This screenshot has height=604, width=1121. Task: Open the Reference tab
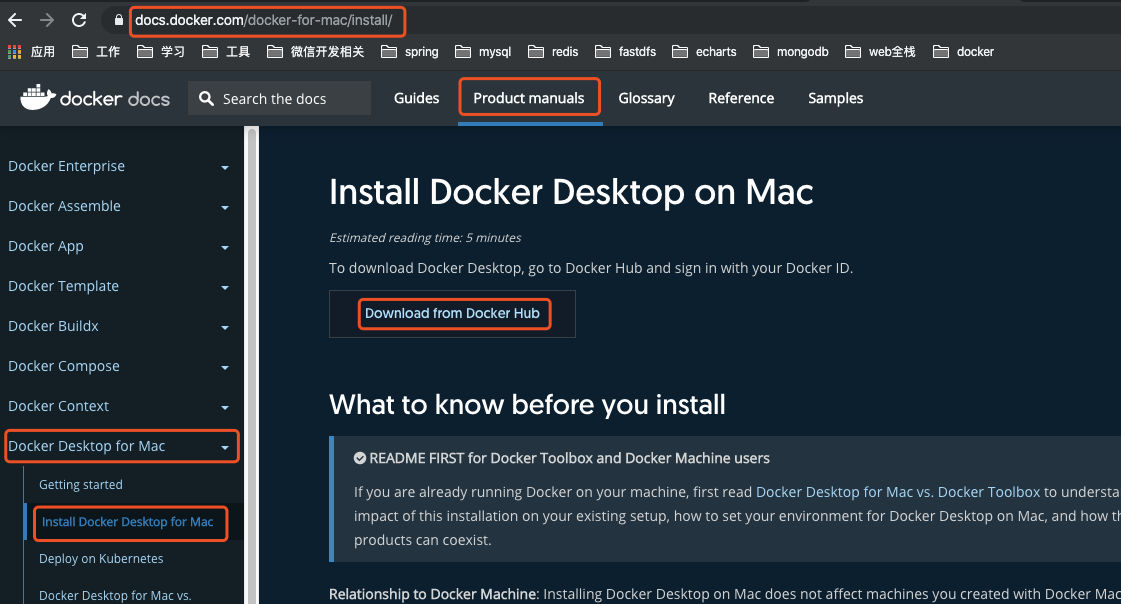pyautogui.click(x=741, y=98)
